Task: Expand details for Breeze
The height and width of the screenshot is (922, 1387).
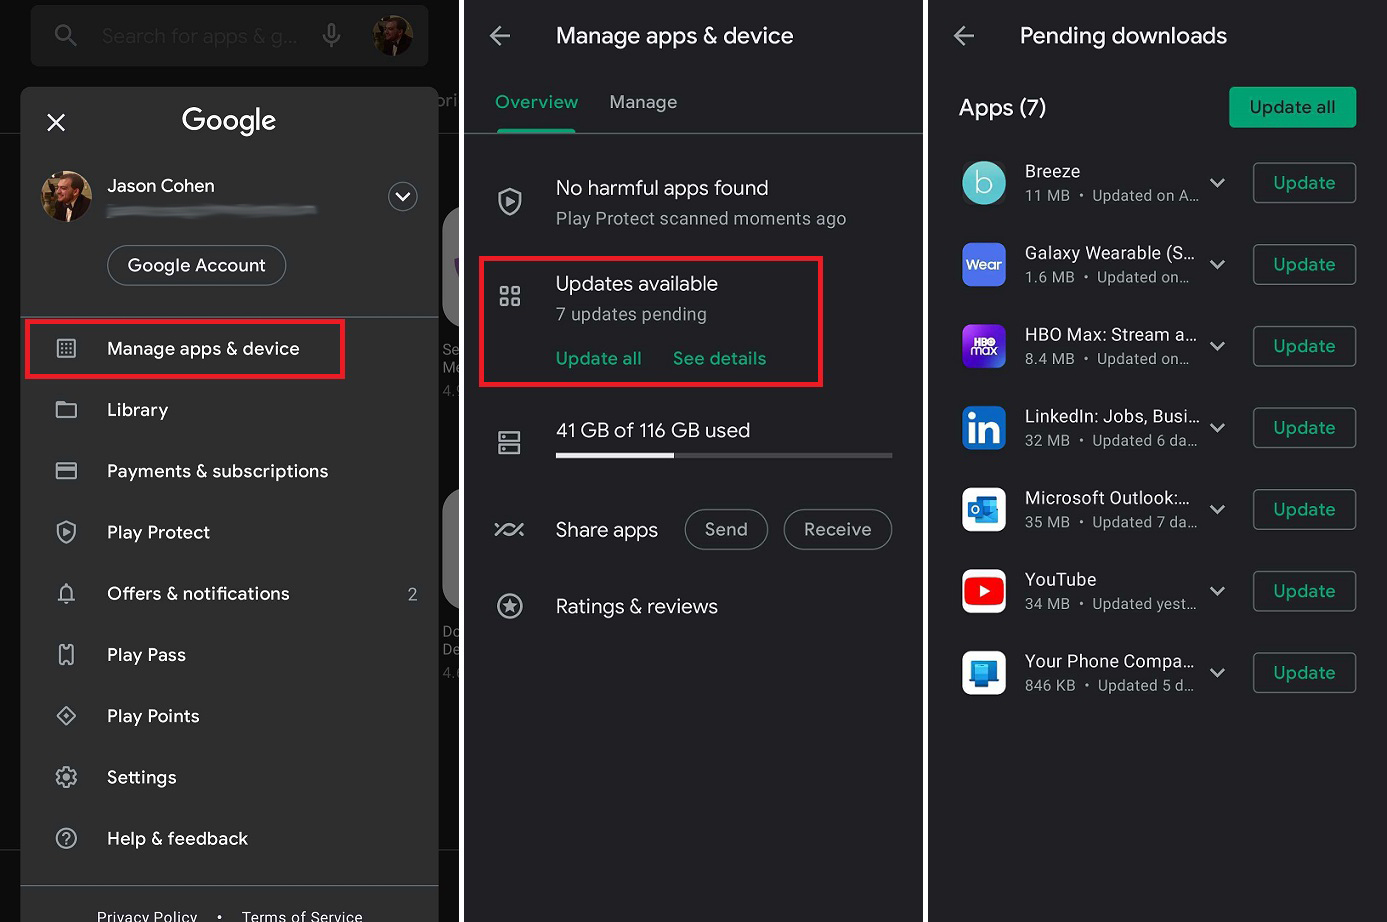Action: [1217, 183]
